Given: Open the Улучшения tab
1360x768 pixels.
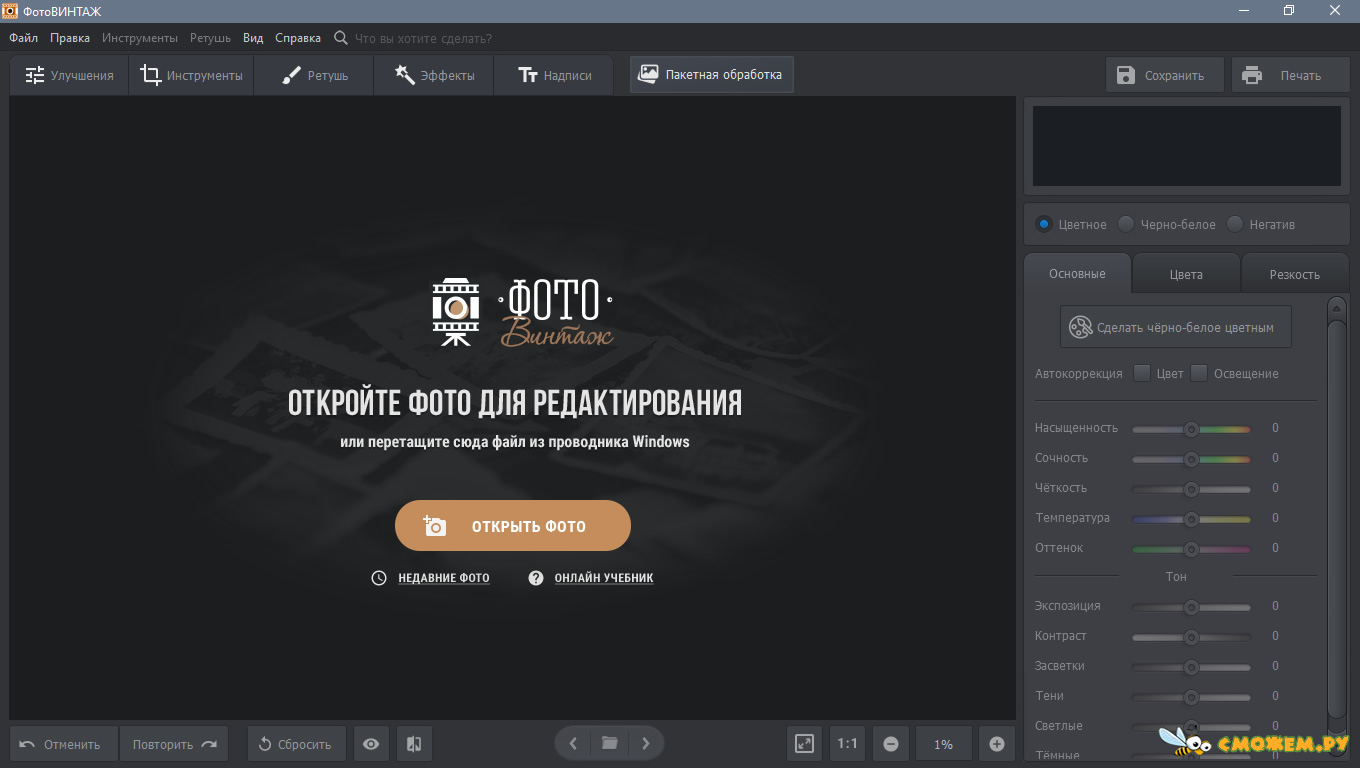Looking at the screenshot, I should tap(69, 75).
